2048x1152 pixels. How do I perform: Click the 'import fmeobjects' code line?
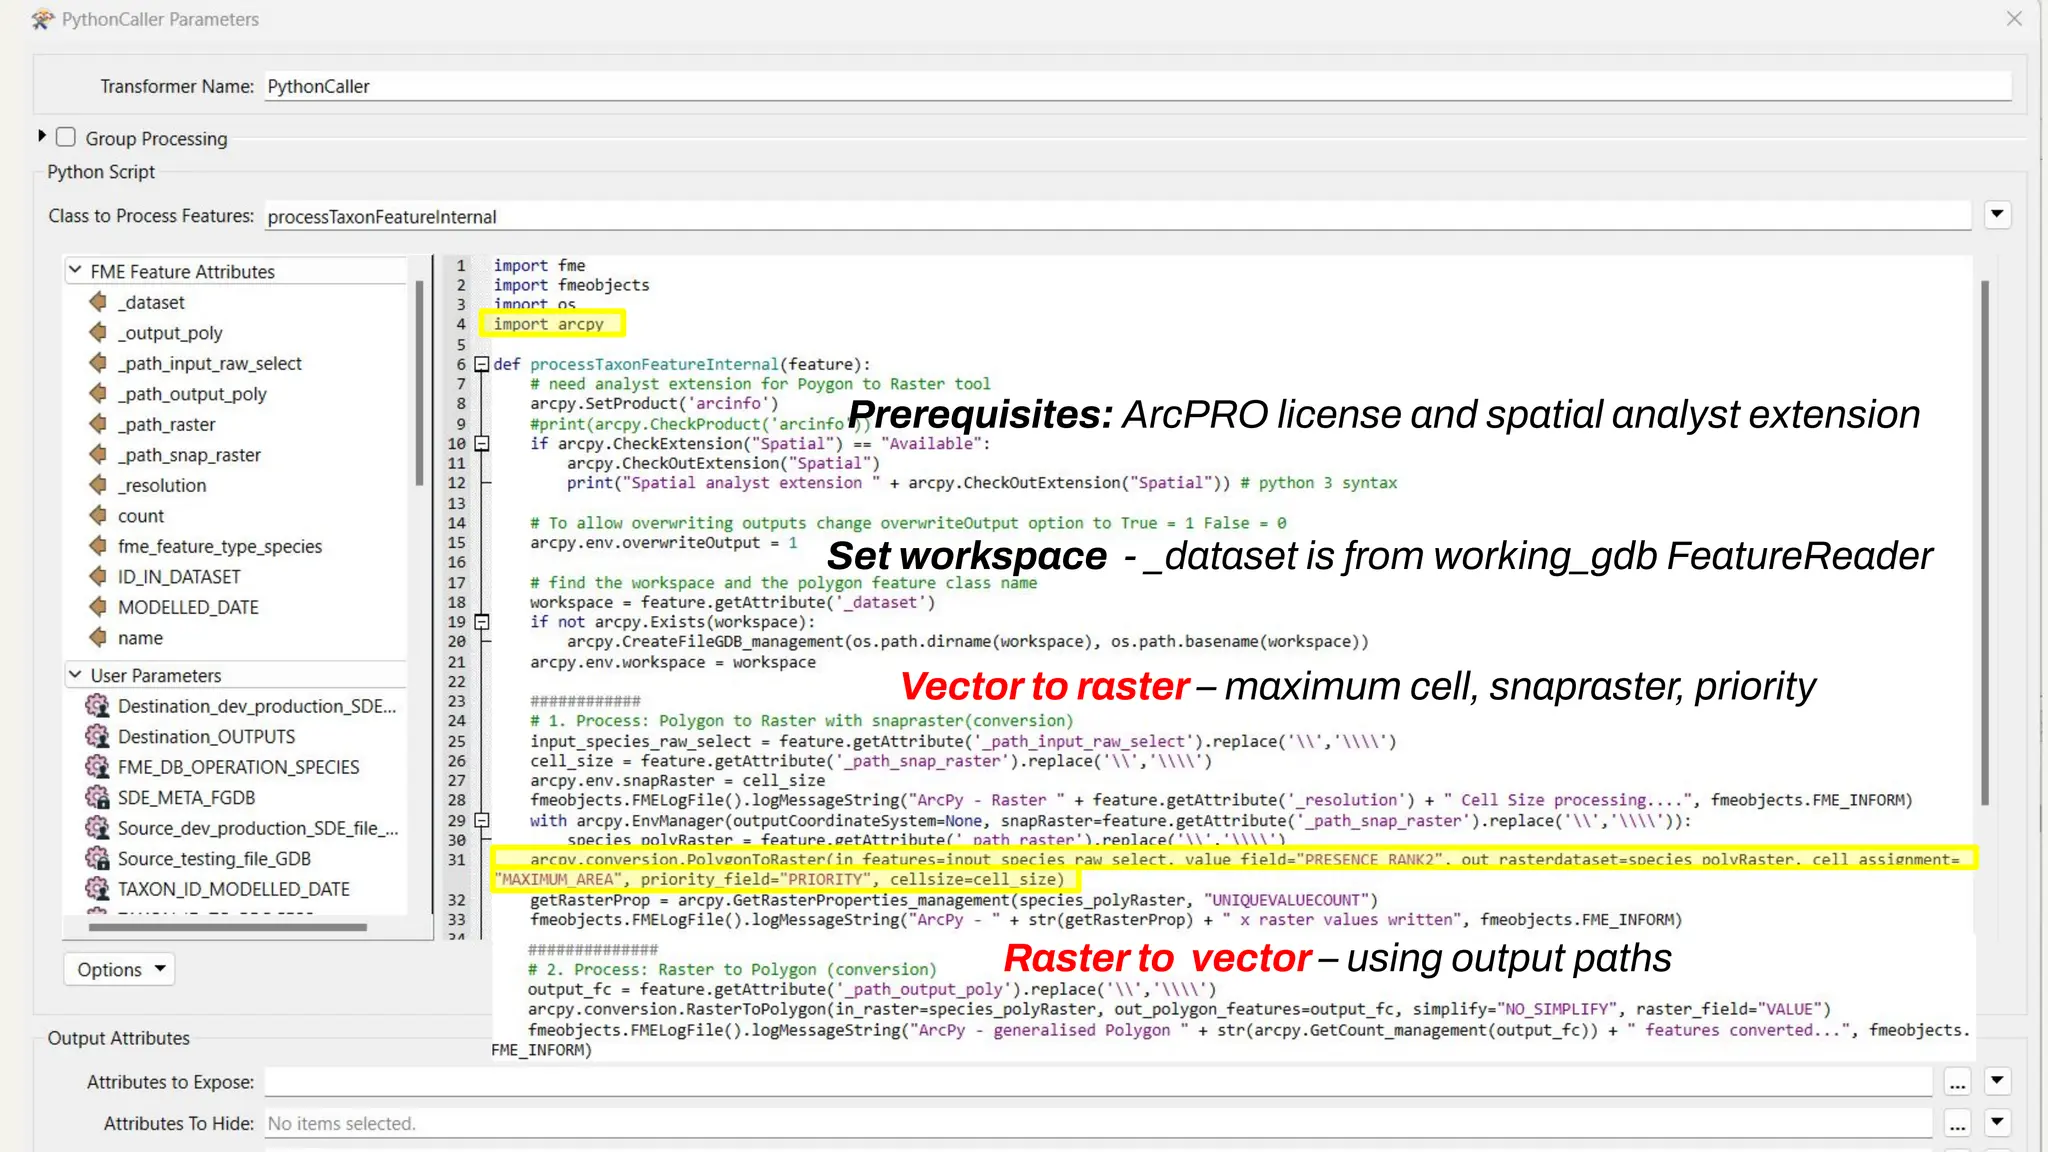[x=572, y=285]
